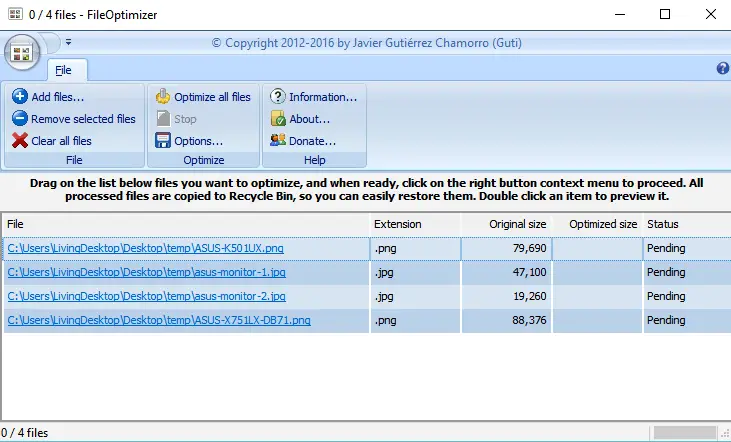Click Pending status of ASUS-K501UX.png row
The width and height of the screenshot is (731, 442).
tap(687, 248)
